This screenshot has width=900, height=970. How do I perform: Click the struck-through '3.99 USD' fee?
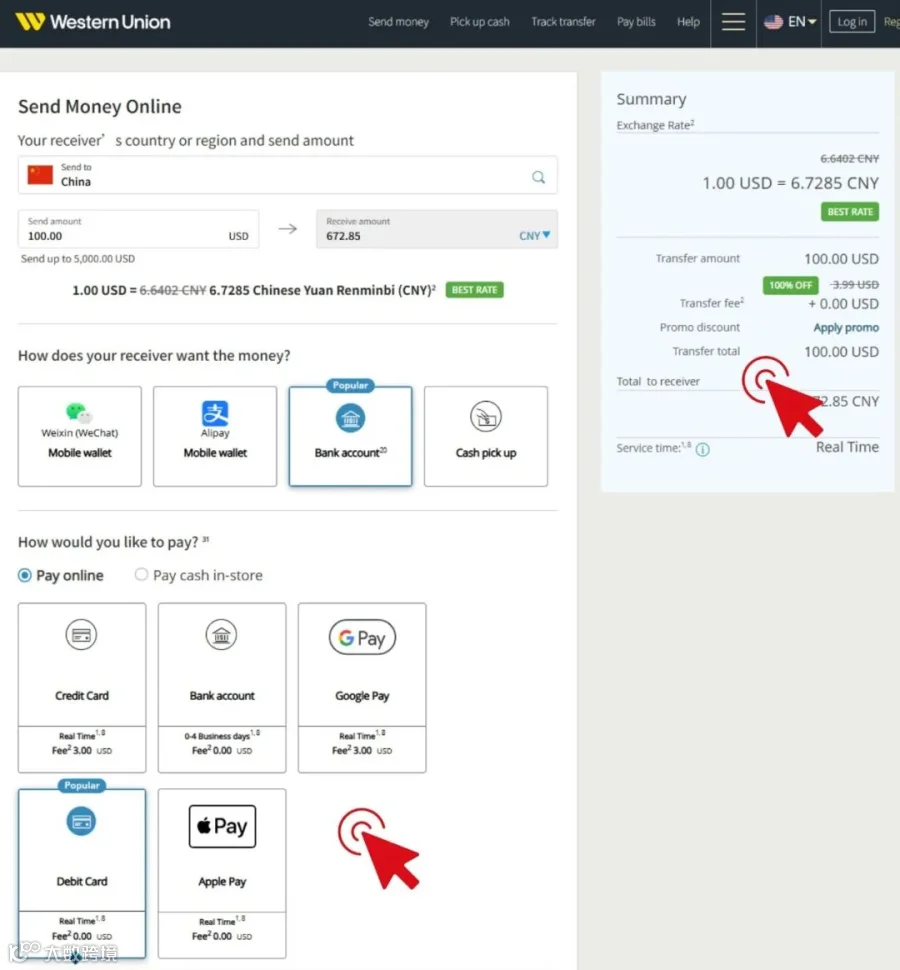pyautogui.click(x=854, y=285)
